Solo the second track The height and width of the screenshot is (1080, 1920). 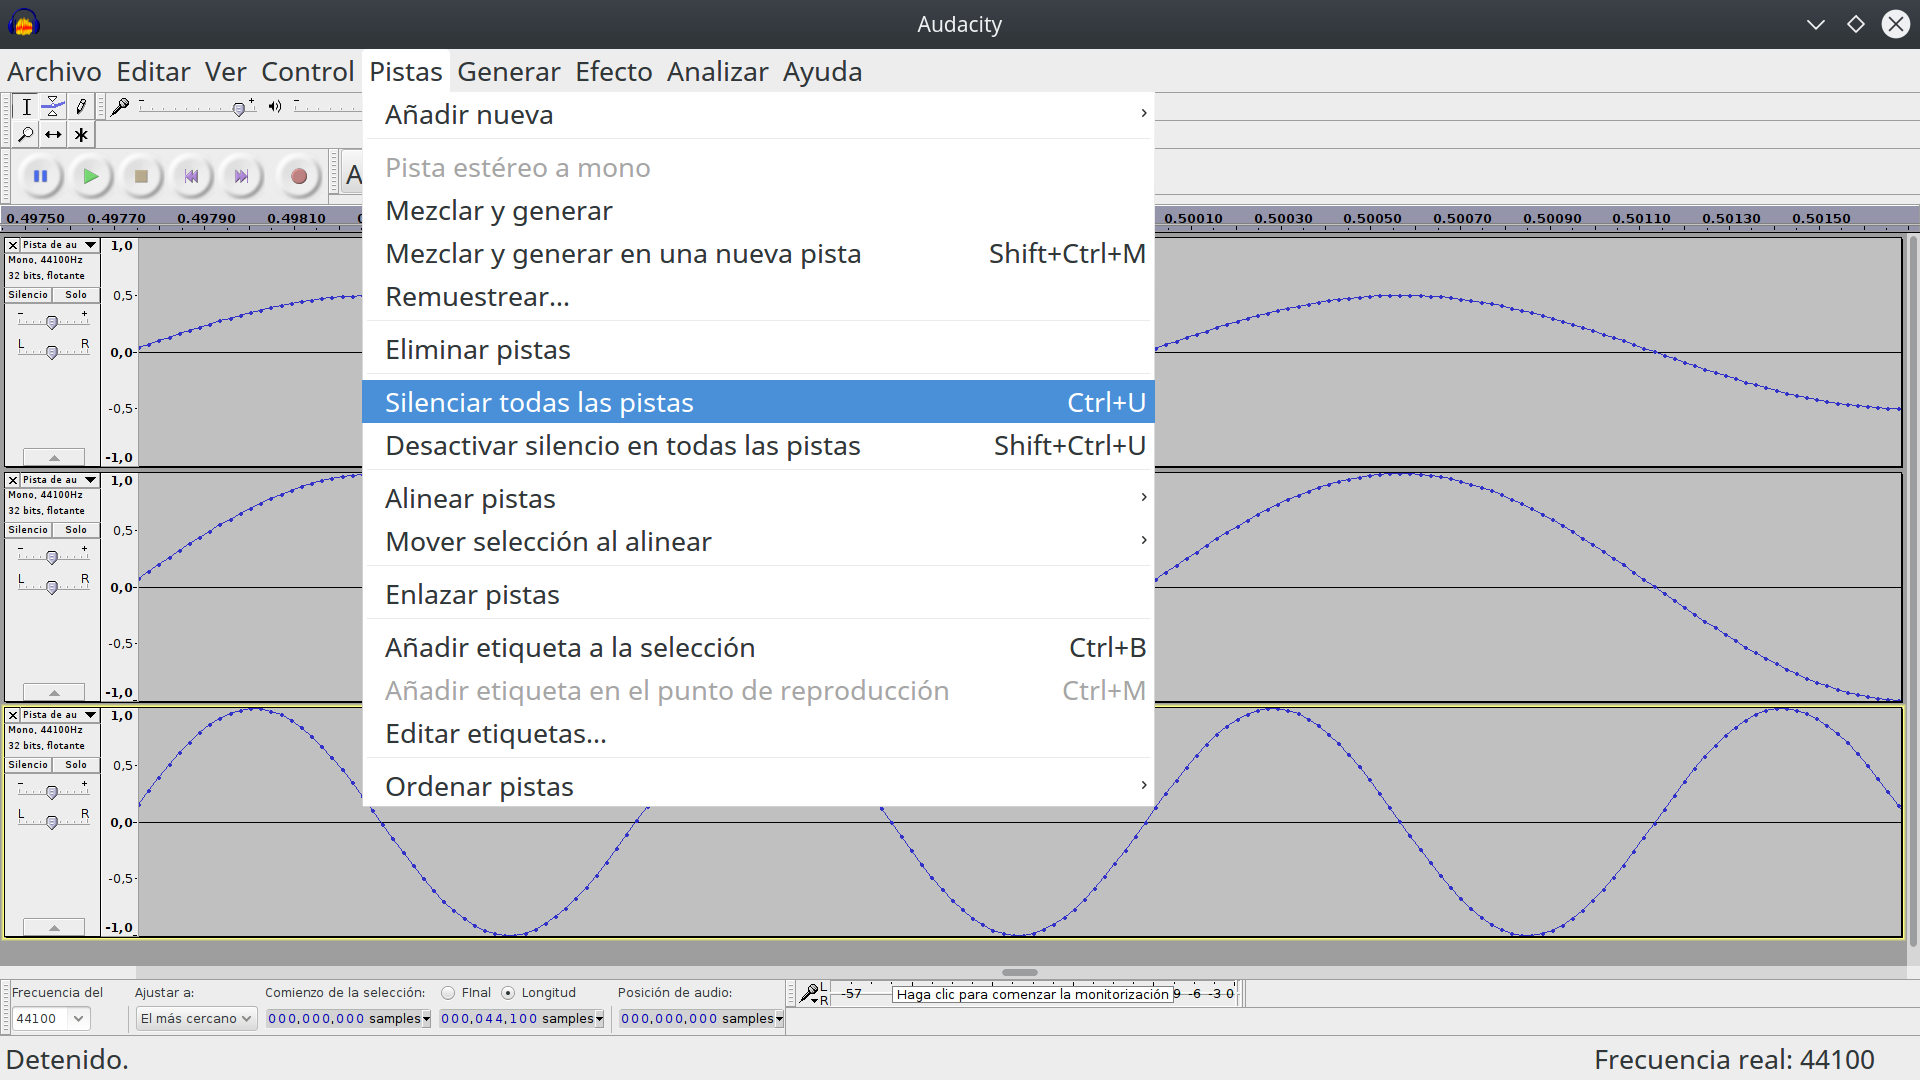(76, 530)
